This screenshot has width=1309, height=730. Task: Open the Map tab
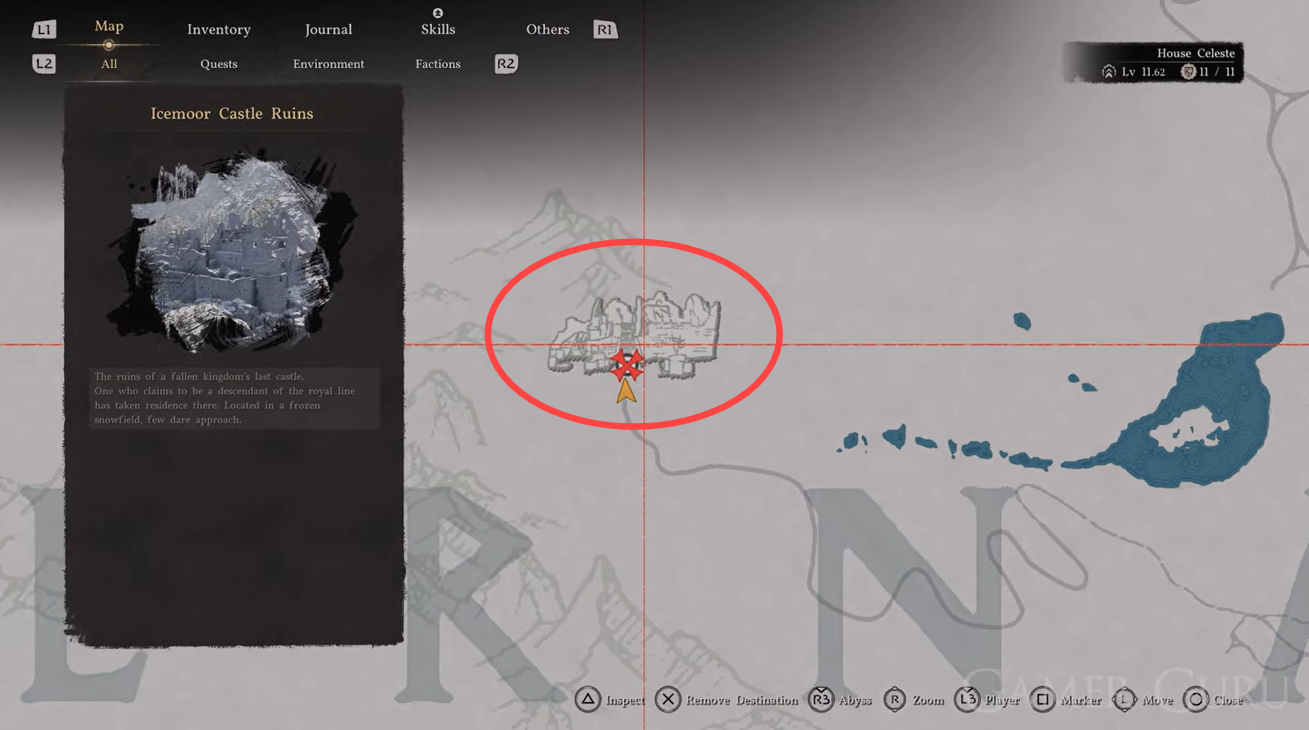tap(109, 26)
